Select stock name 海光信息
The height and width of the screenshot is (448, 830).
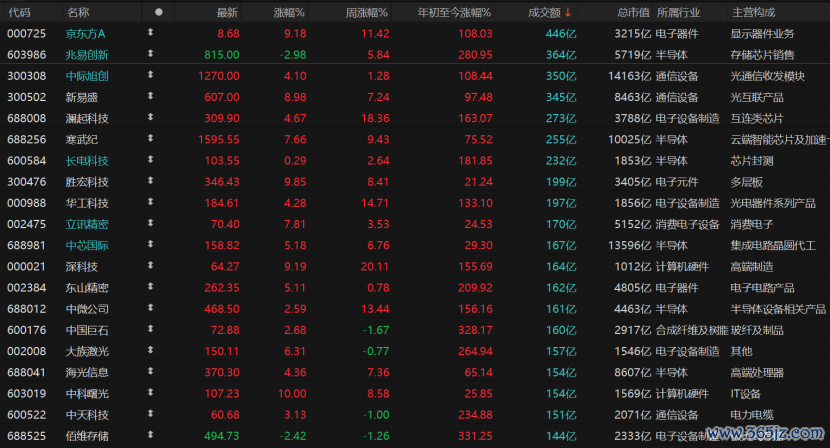(x=87, y=373)
